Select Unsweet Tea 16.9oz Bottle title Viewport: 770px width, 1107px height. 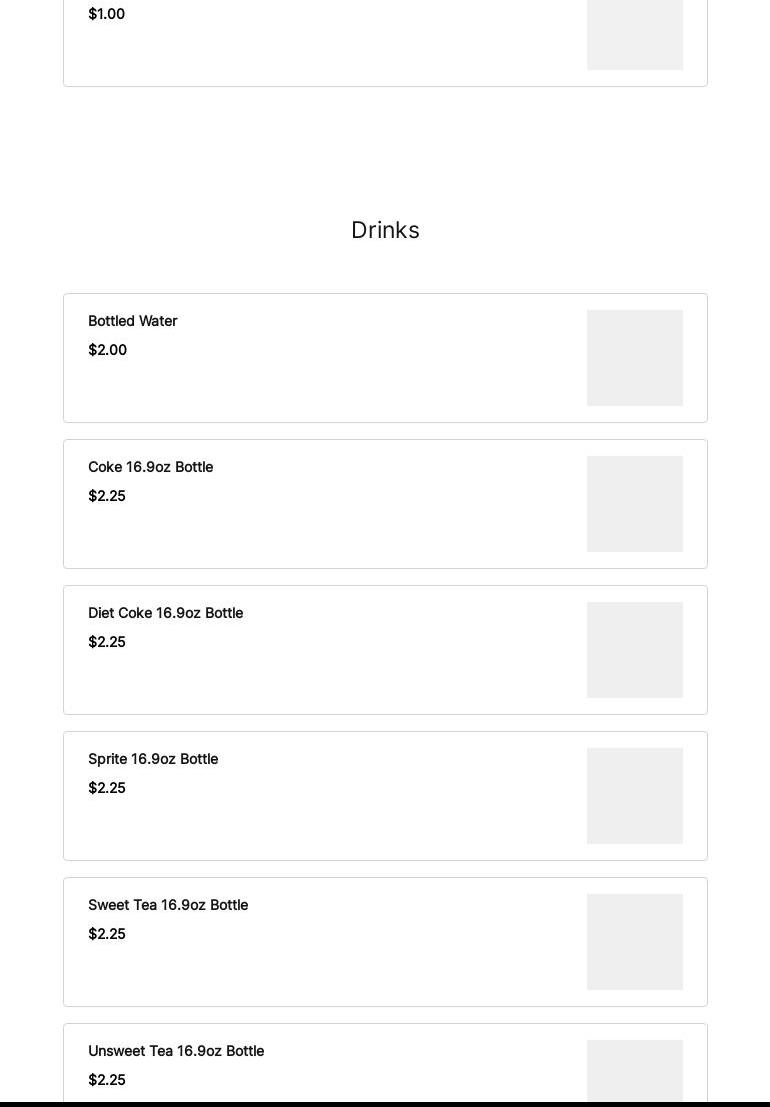point(176,1051)
